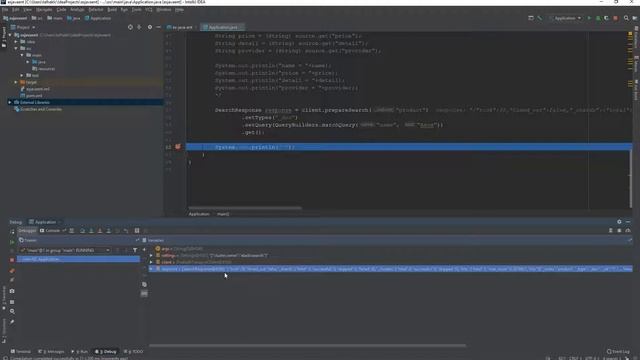This screenshot has height=360, width=640.
Task: Click the Step Into icon in debugger toolbar
Action: 91,231
